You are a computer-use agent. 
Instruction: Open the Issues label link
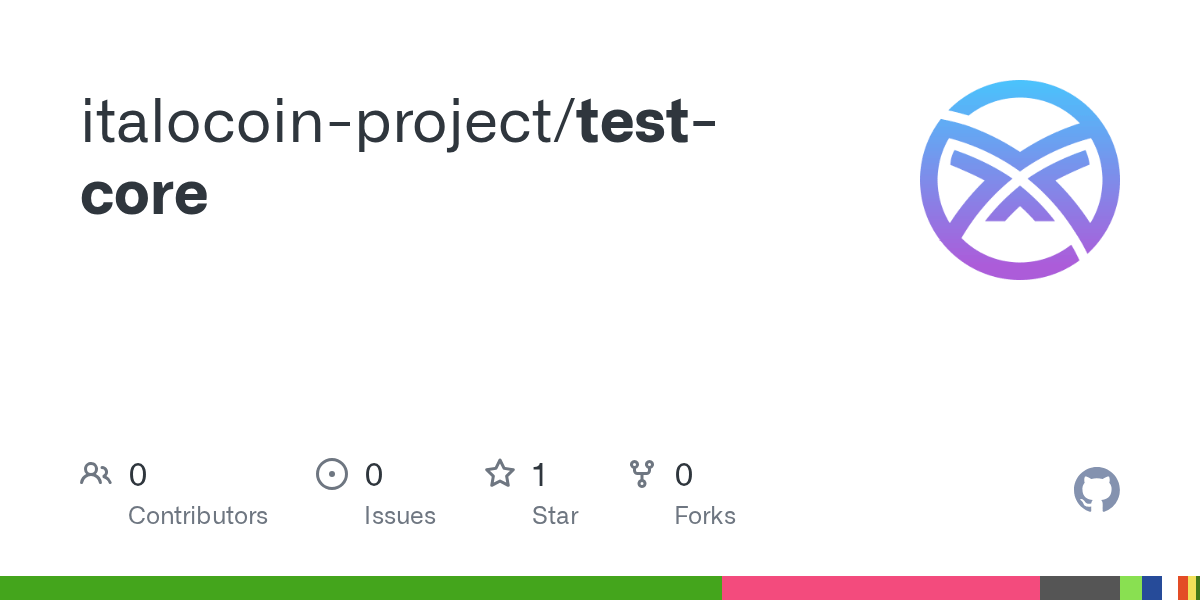coord(400,516)
